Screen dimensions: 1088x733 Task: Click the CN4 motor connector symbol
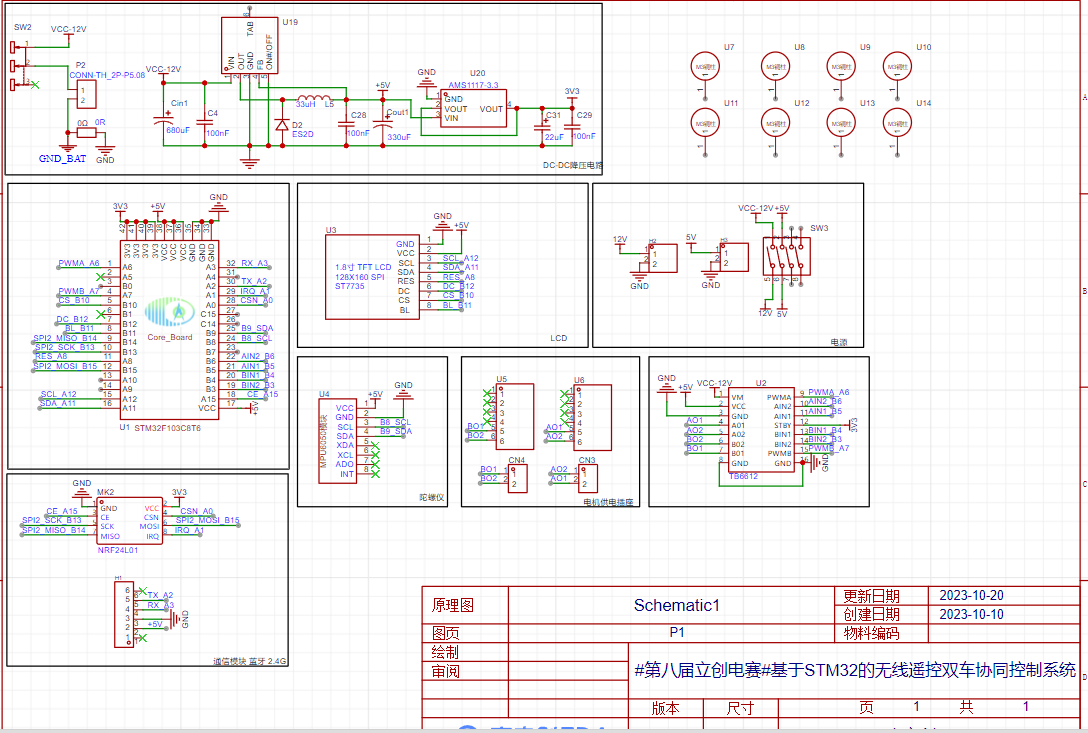click(x=518, y=479)
